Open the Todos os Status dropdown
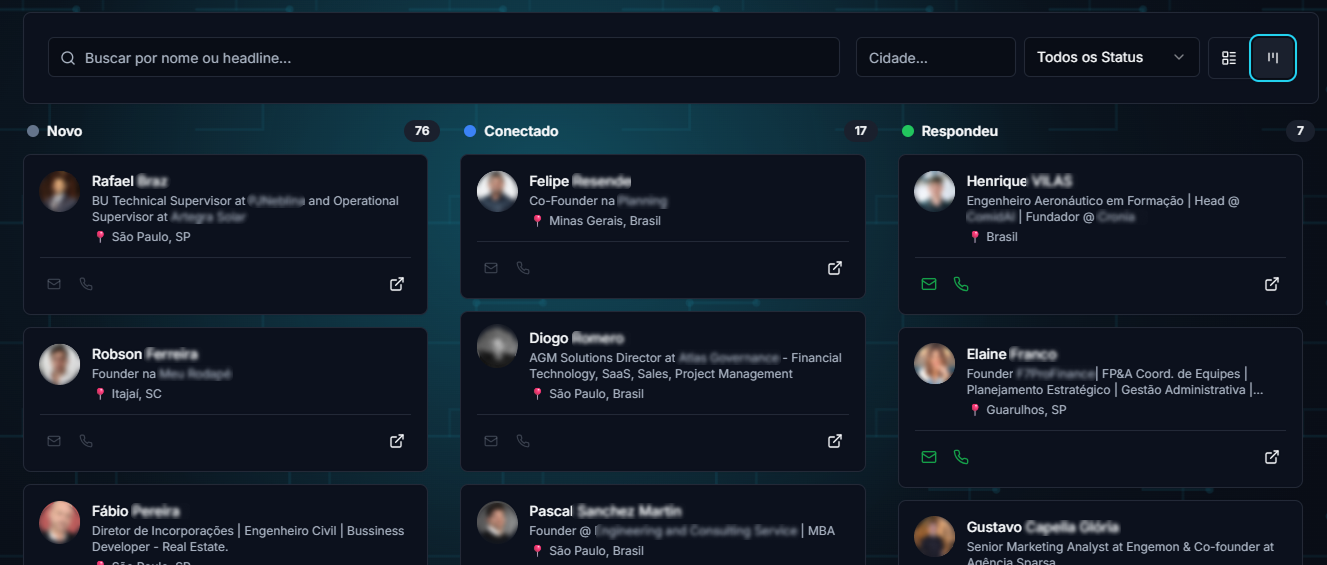This screenshot has width=1327, height=565. (x=1112, y=57)
